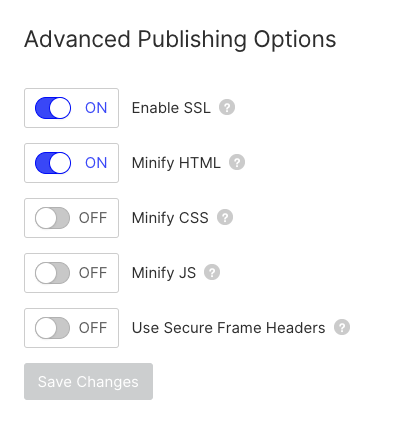Enable the Secure Frame Headers toggle switch

(52, 328)
